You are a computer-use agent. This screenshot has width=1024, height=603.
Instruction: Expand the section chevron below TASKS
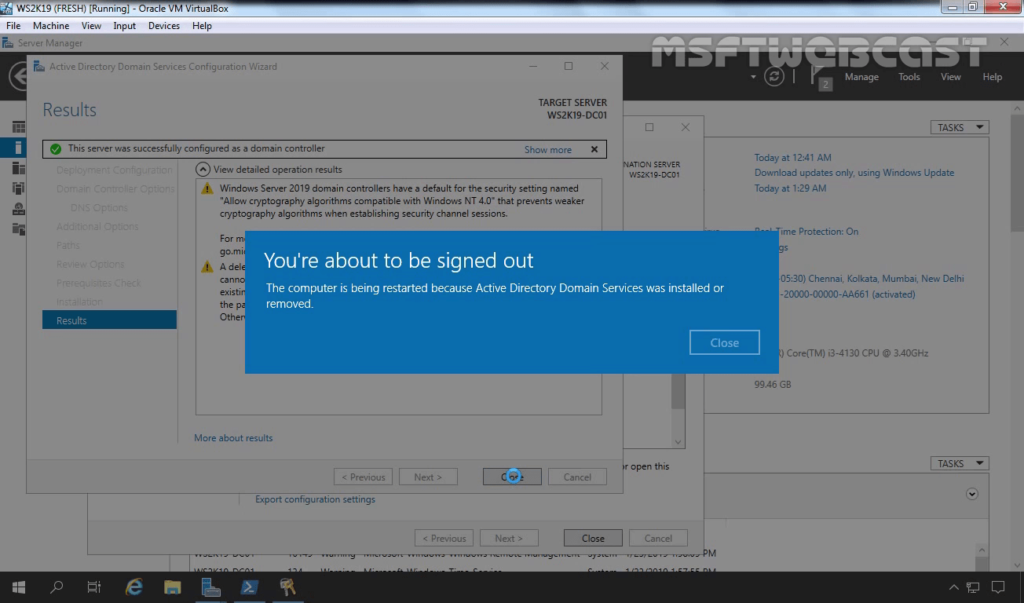click(x=972, y=494)
